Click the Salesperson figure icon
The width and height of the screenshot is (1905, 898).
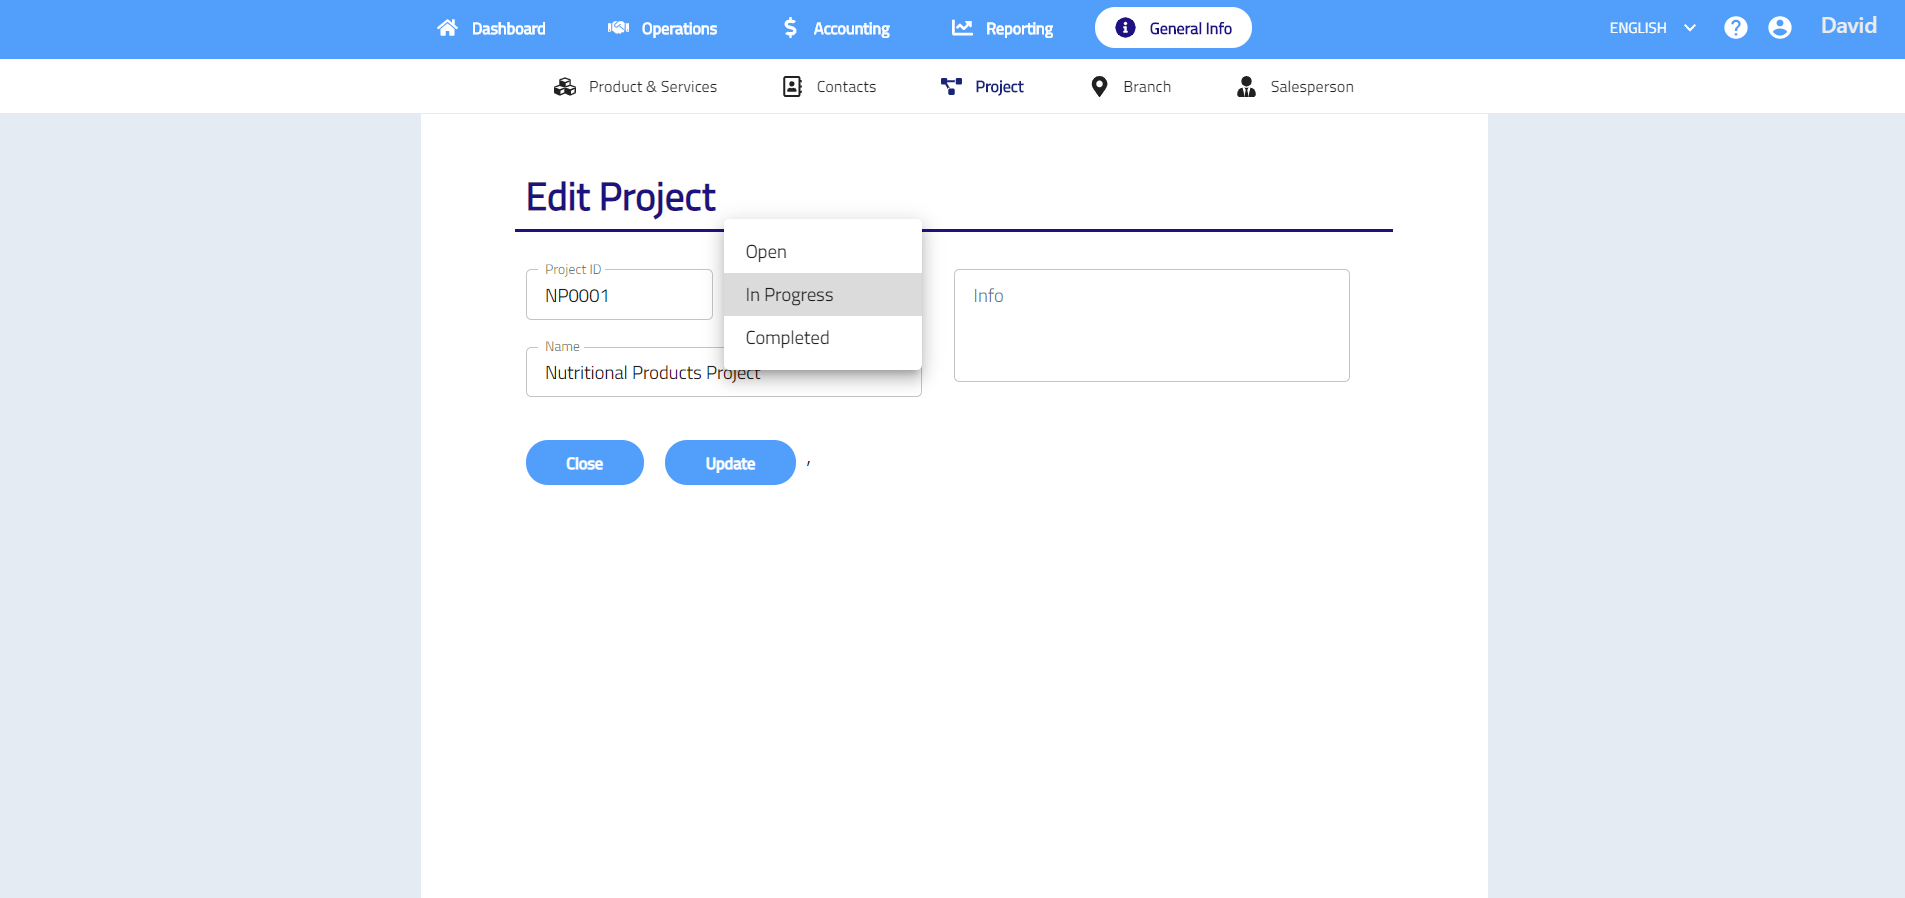[1246, 87]
